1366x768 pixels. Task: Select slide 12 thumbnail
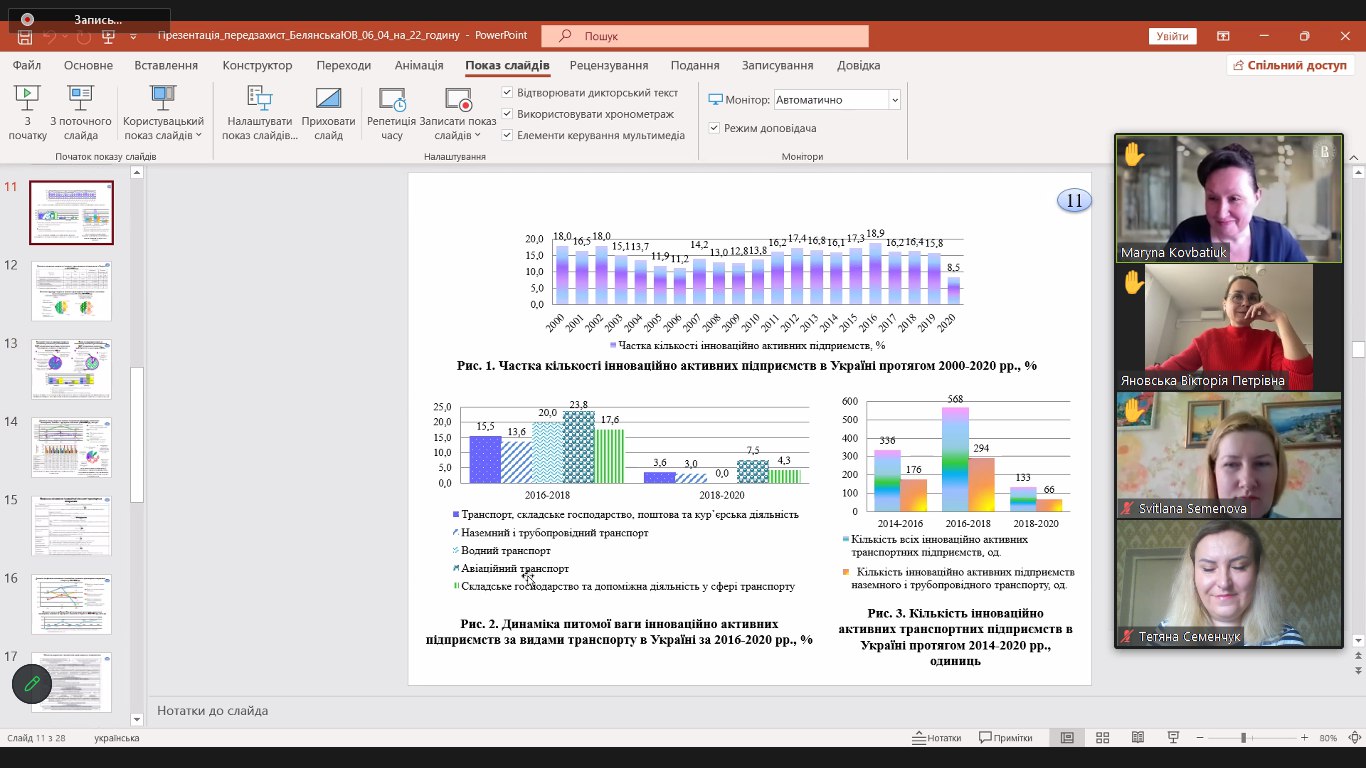pyautogui.click(x=71, y=291)
